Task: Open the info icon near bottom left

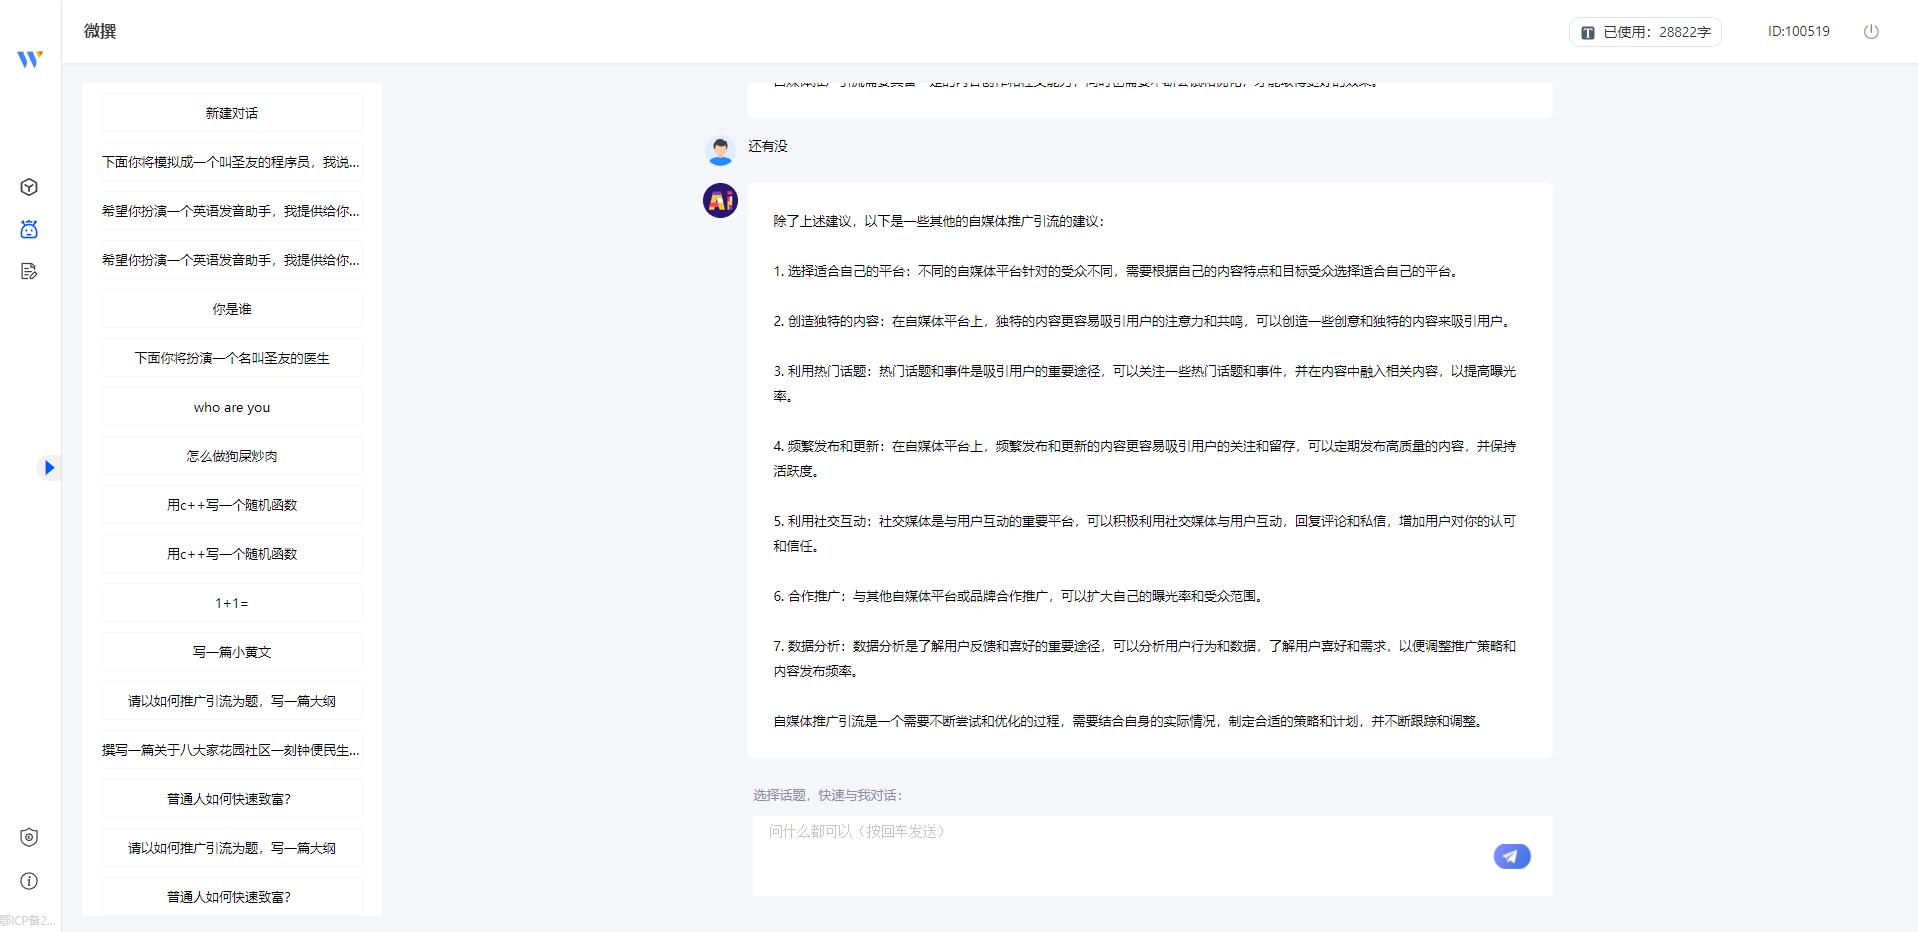Action: (x=29, y=881)
